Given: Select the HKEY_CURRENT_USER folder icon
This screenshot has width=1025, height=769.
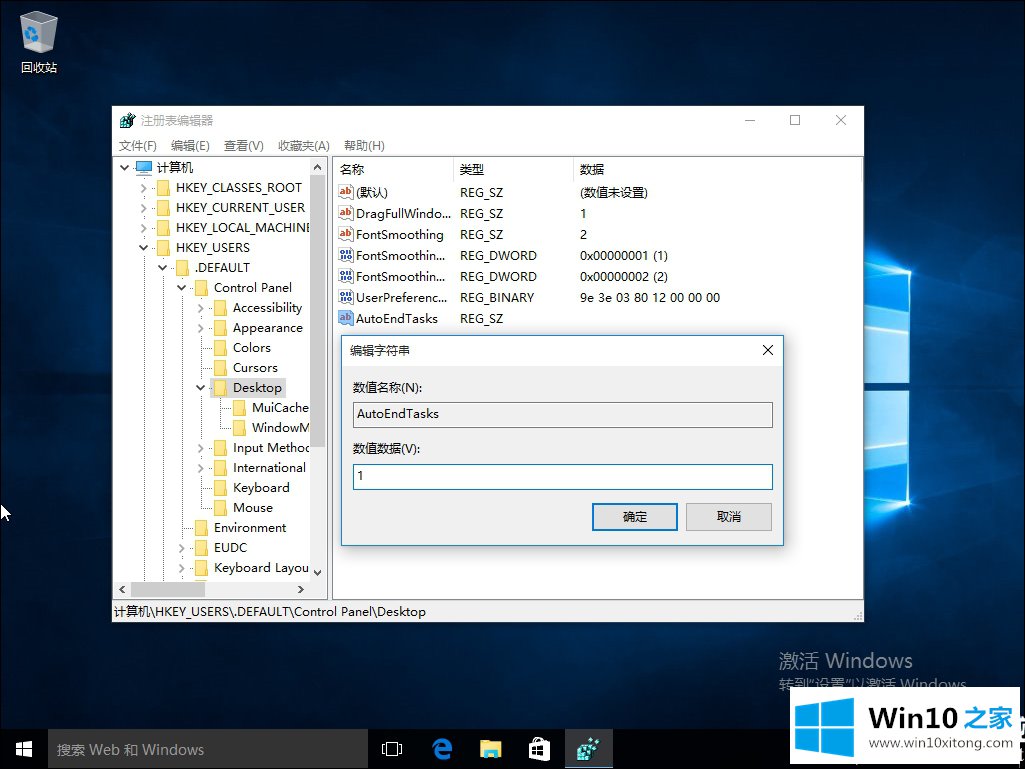Looking at the screenshot, I should tap(163, 208).
